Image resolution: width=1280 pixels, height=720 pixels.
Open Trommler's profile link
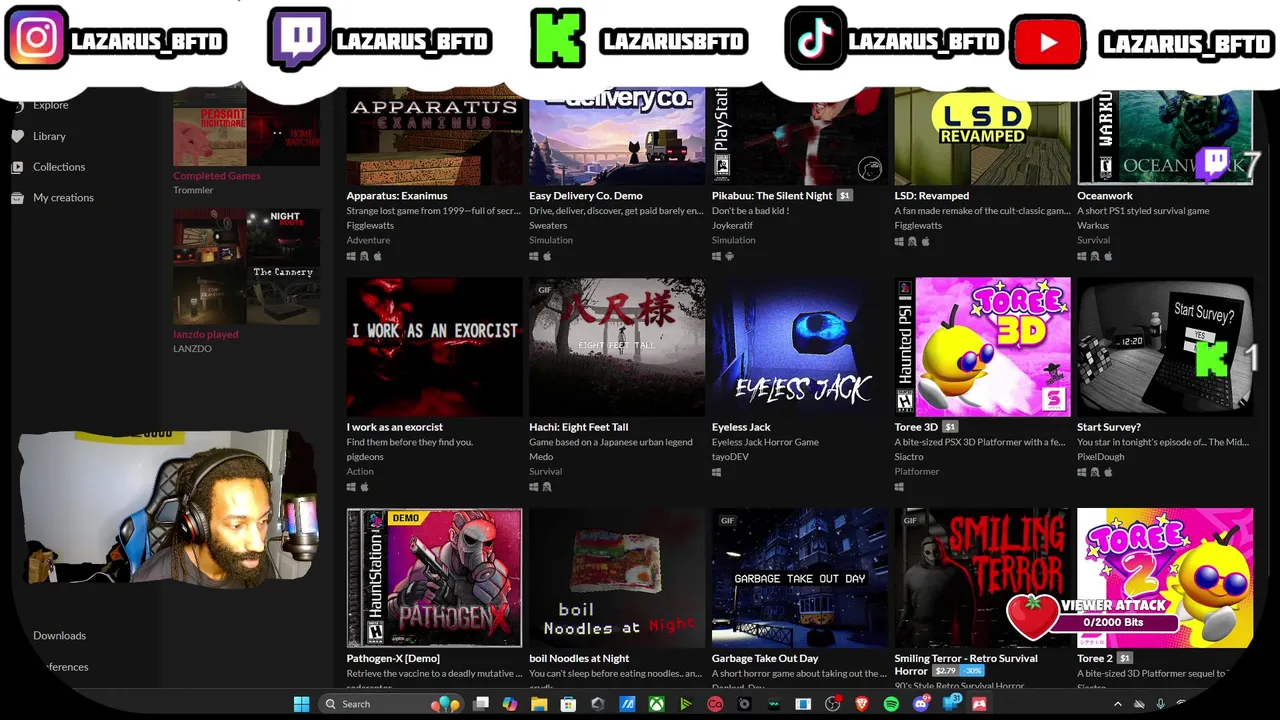[x=193, y=190]
